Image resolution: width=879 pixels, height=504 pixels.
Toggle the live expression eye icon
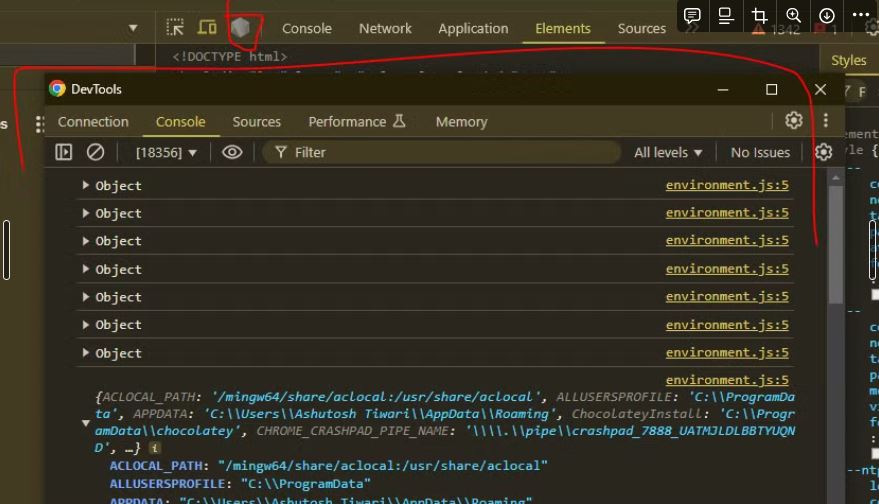pyautogui.click(x=232, y=152)
